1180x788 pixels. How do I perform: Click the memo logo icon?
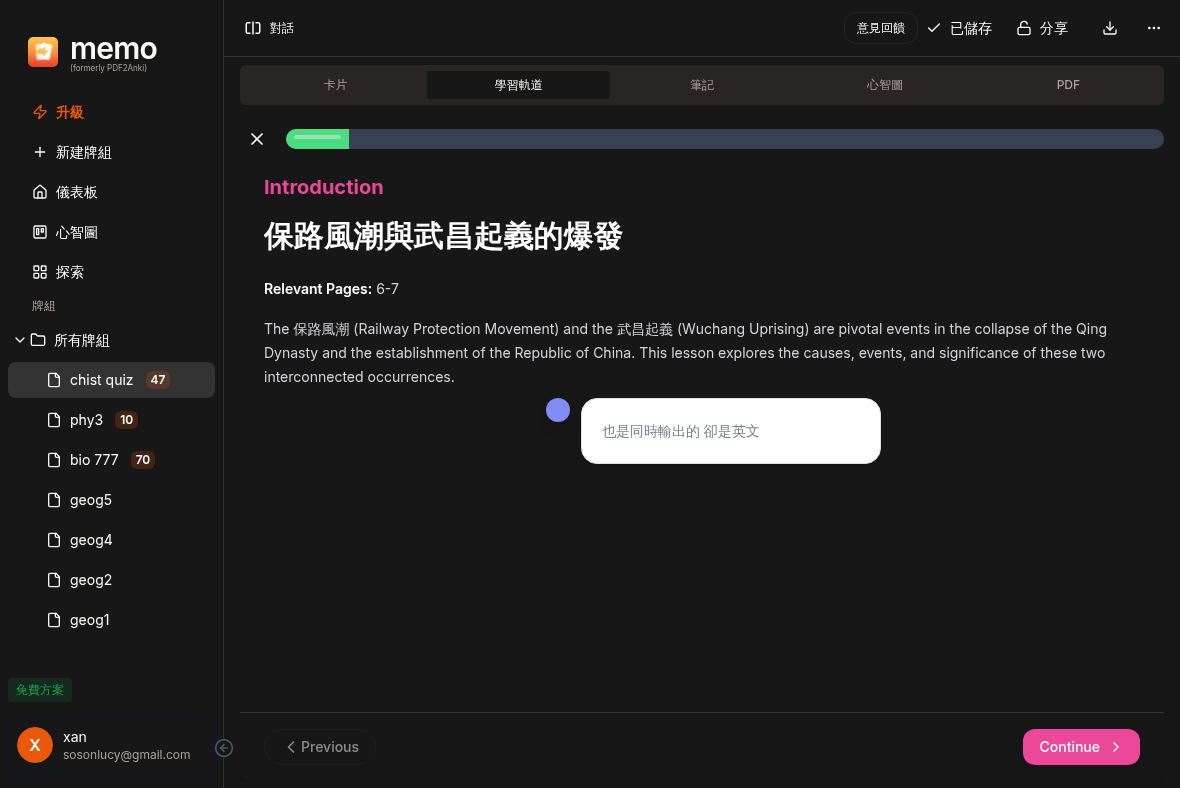point(43,52)
